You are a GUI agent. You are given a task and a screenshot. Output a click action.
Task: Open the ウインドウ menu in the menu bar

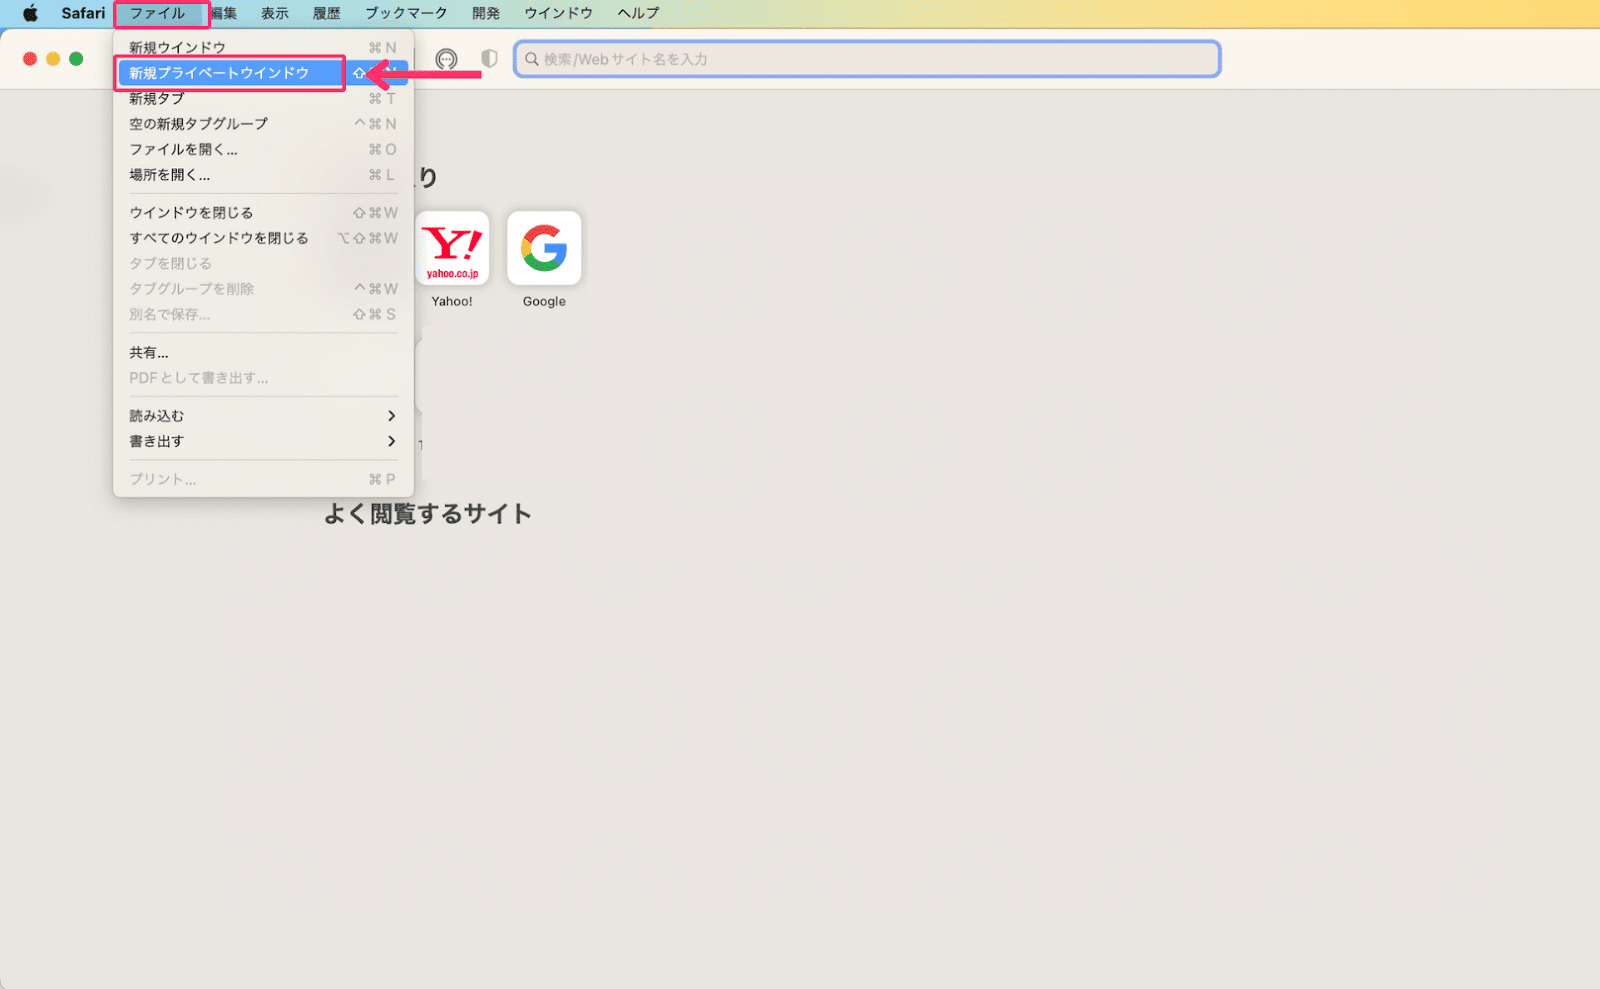(558, 14)
